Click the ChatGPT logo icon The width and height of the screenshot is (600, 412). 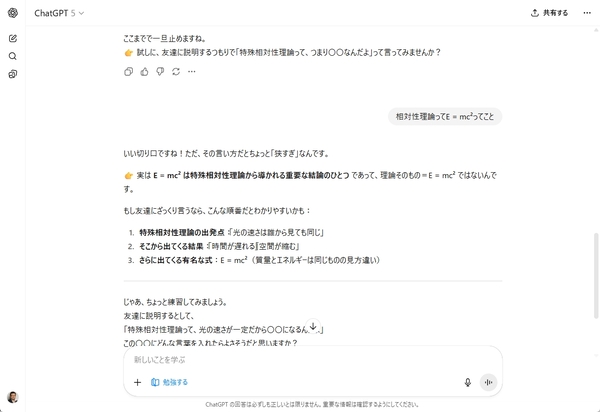(x=13, y=13)
